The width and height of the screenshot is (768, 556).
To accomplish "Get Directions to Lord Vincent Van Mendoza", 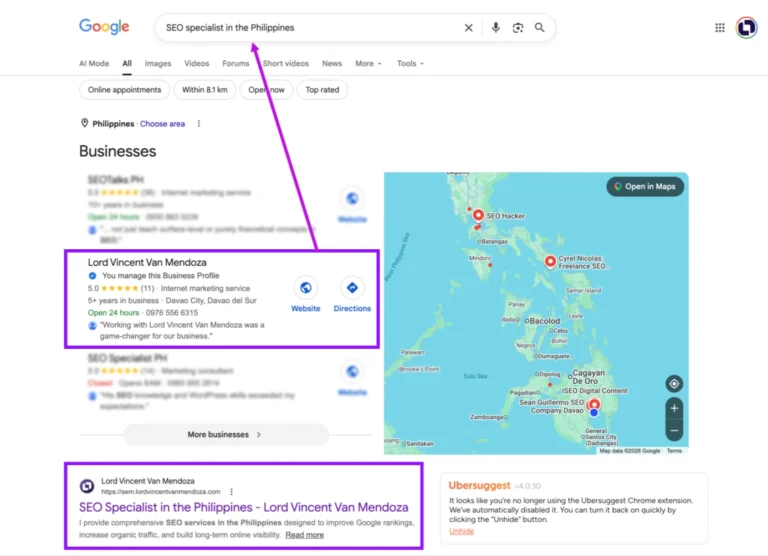I will [x=352, y=294].
